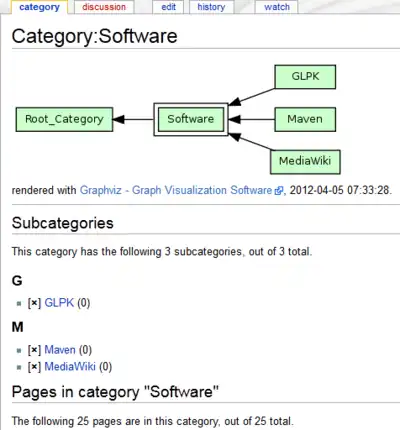The width and height of the screenshot is (400, 430).
Task: Open the category tab
Action: coord(39,7)
